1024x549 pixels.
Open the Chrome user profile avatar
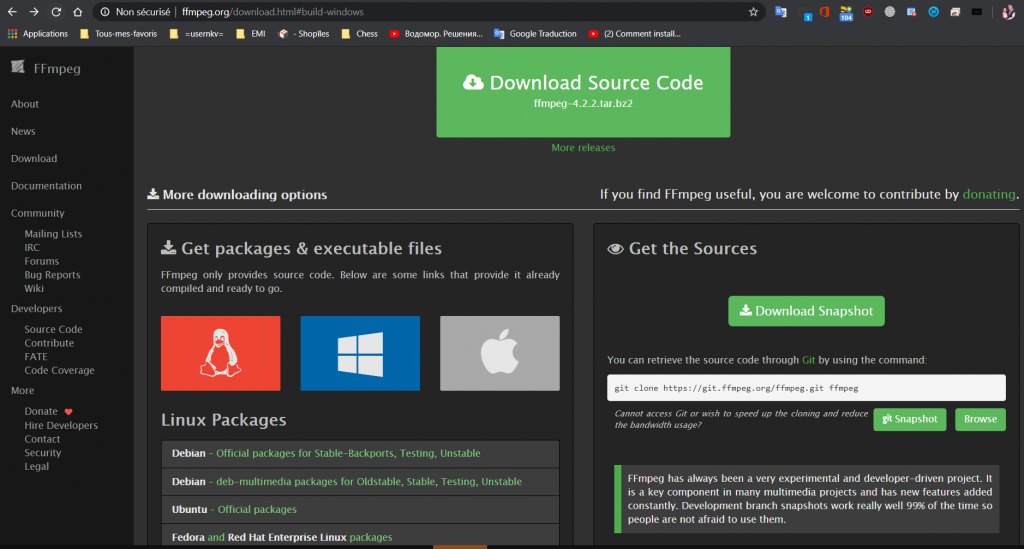coord(1008,12)
